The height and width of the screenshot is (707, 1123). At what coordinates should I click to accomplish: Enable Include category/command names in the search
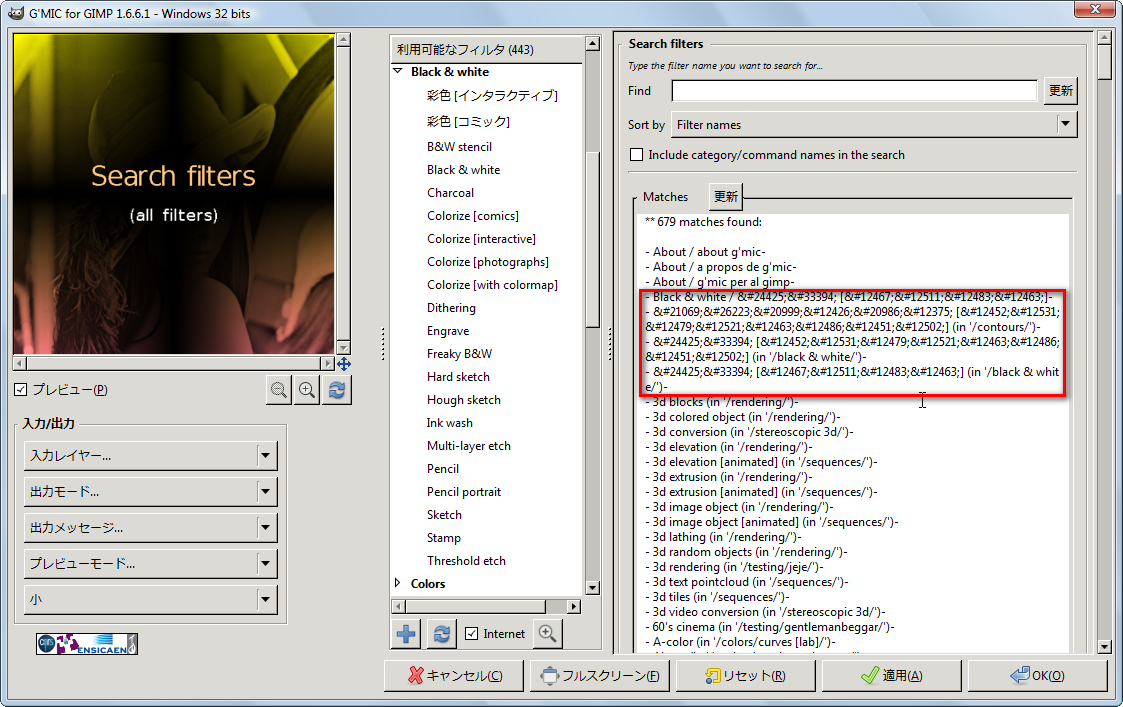(636, 155)
